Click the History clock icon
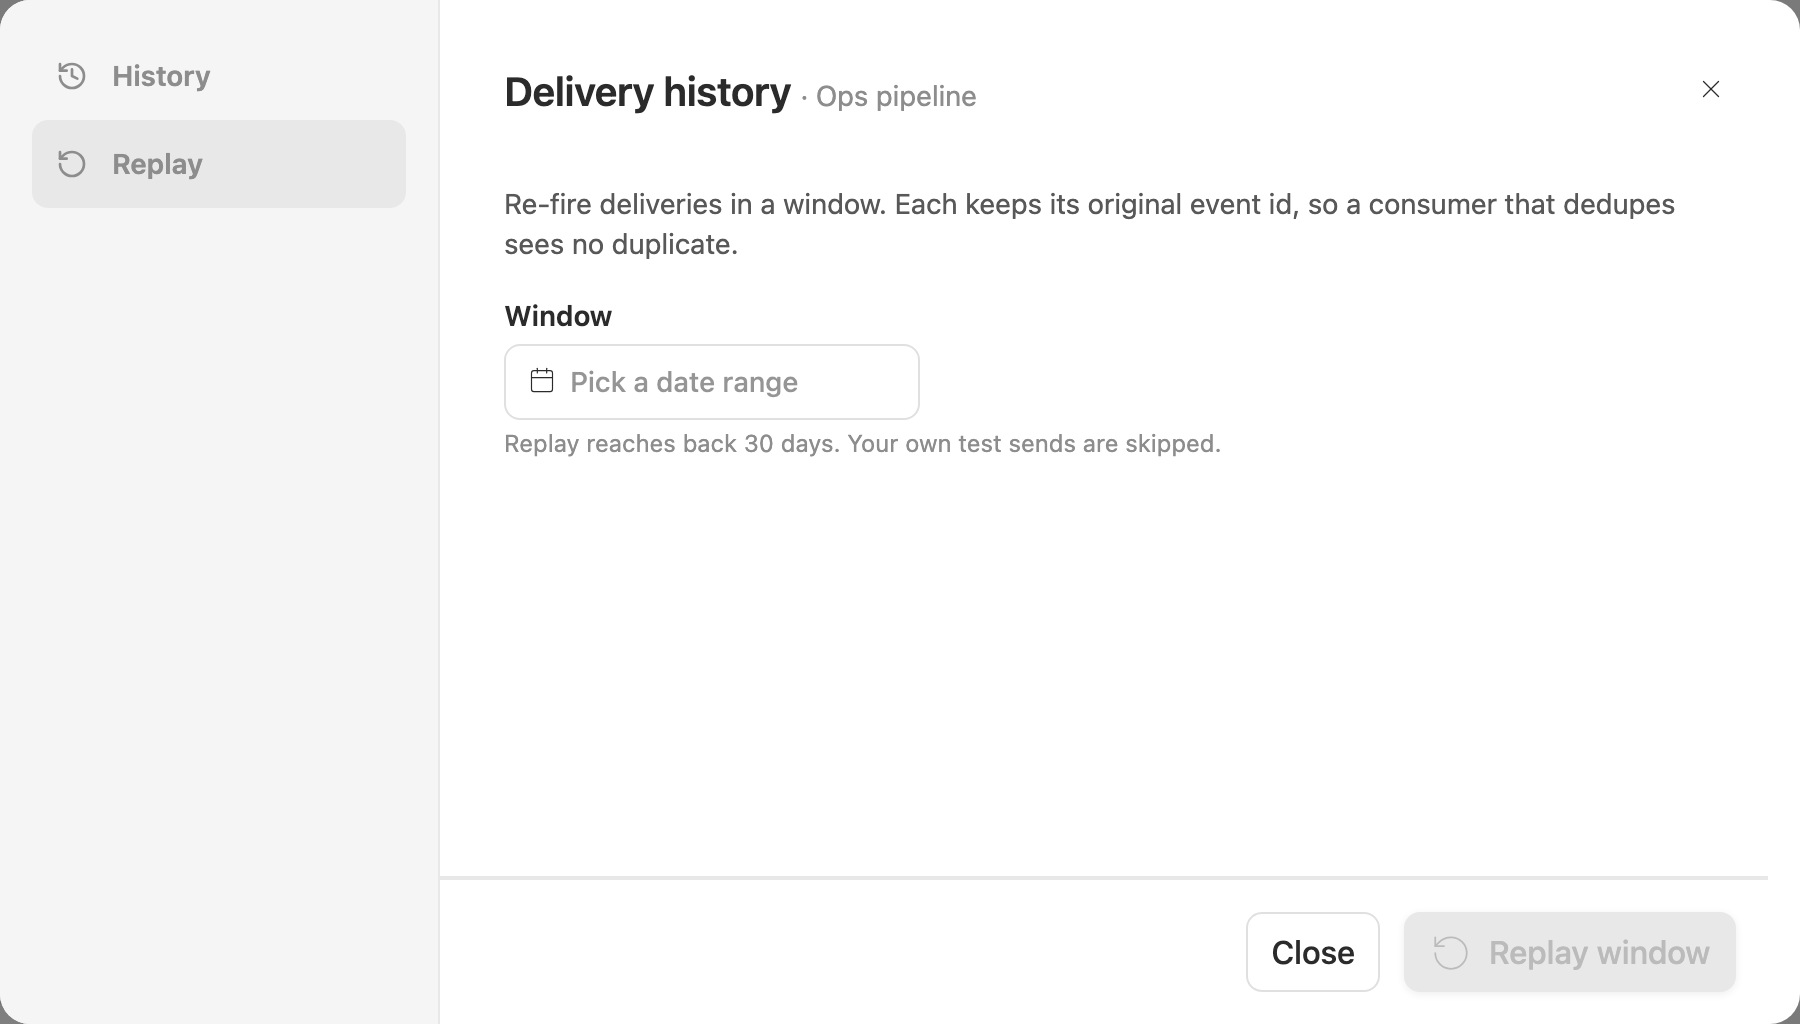 tap(72, 76)
